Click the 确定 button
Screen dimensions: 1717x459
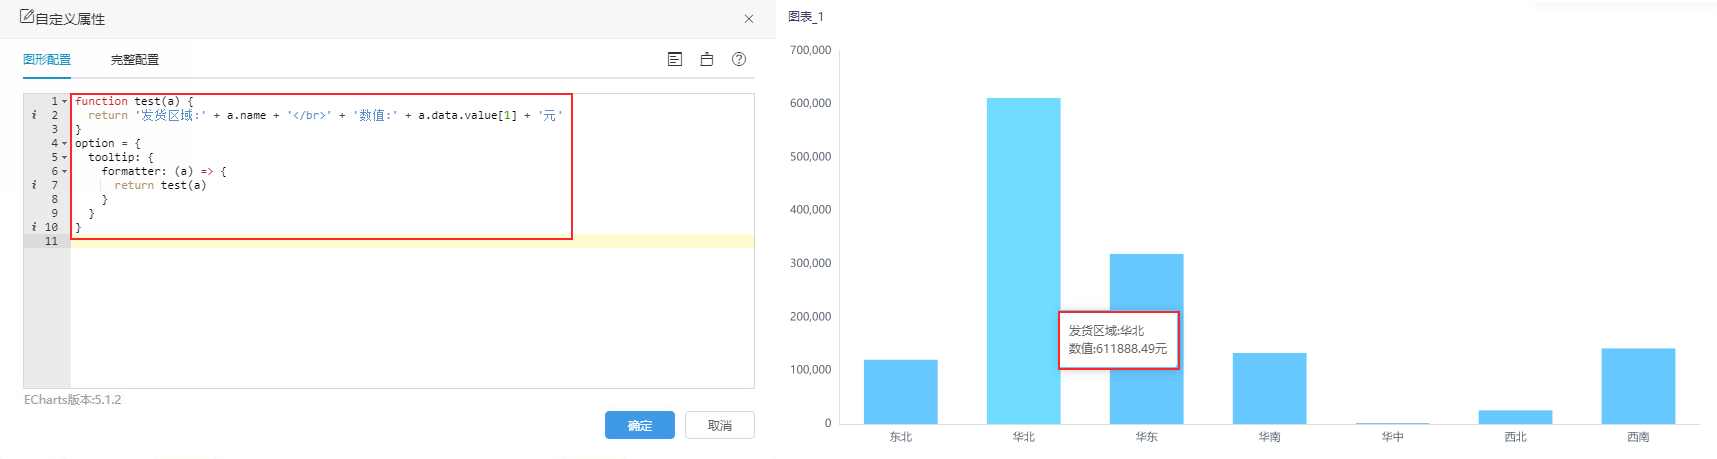640,425
